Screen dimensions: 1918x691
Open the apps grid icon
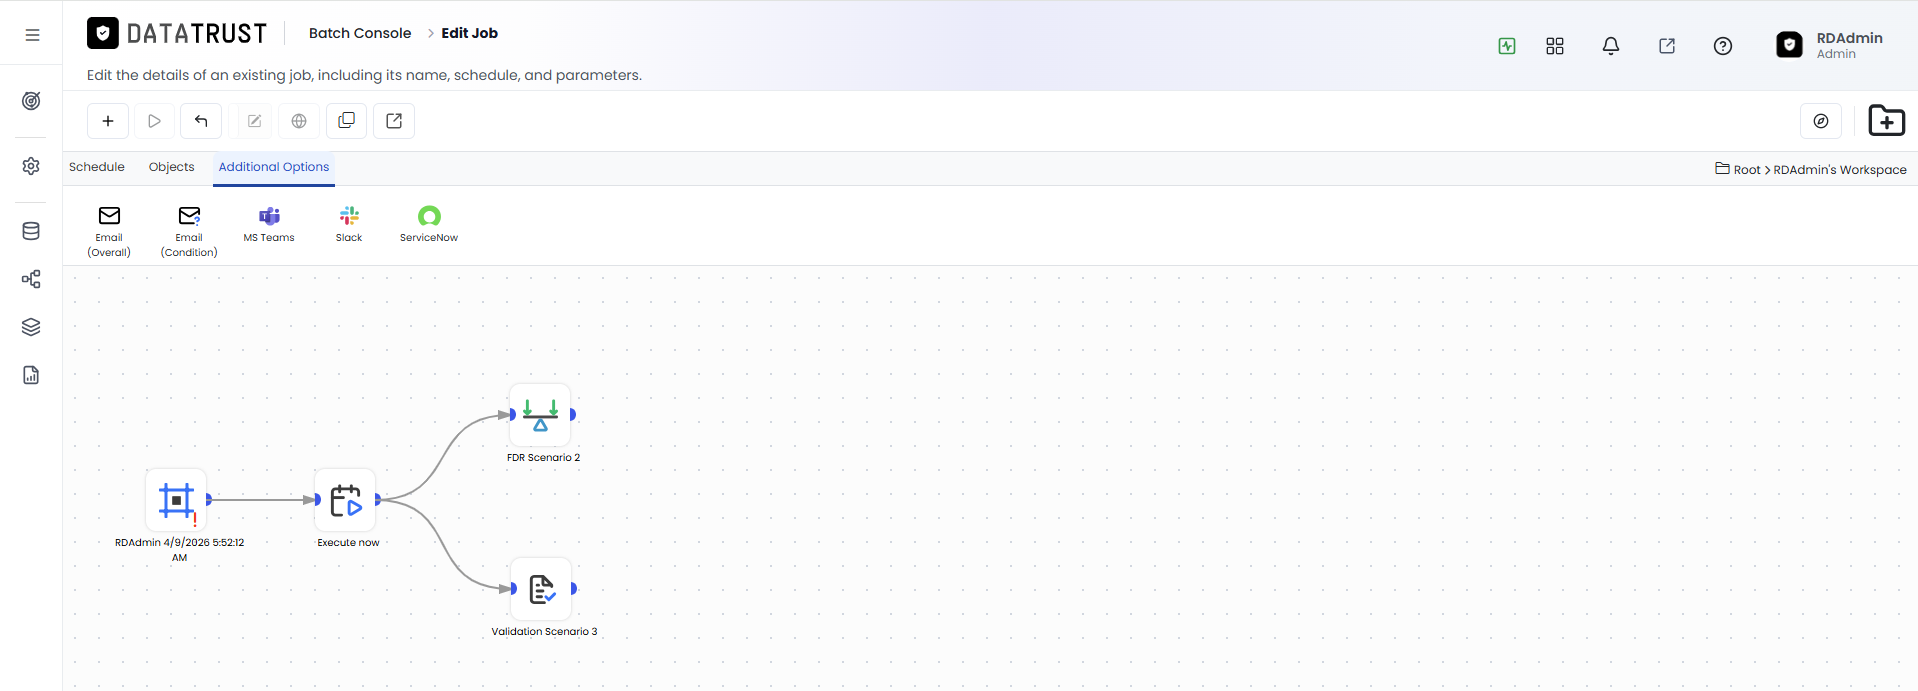click(1555, 46)
